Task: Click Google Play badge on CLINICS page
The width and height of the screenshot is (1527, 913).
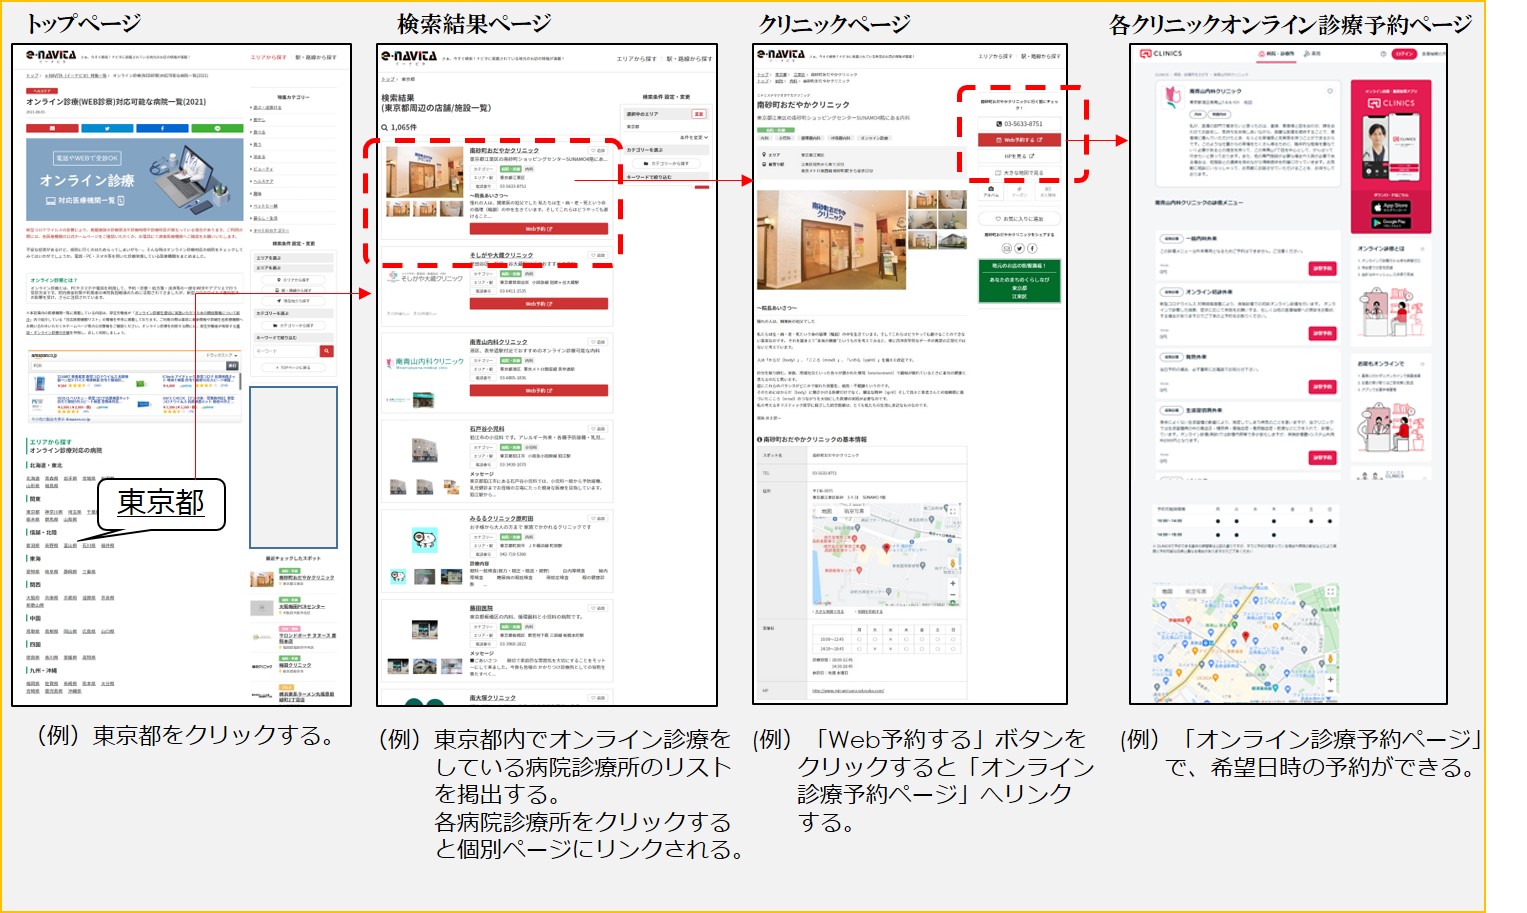Action: (1391, 222)
